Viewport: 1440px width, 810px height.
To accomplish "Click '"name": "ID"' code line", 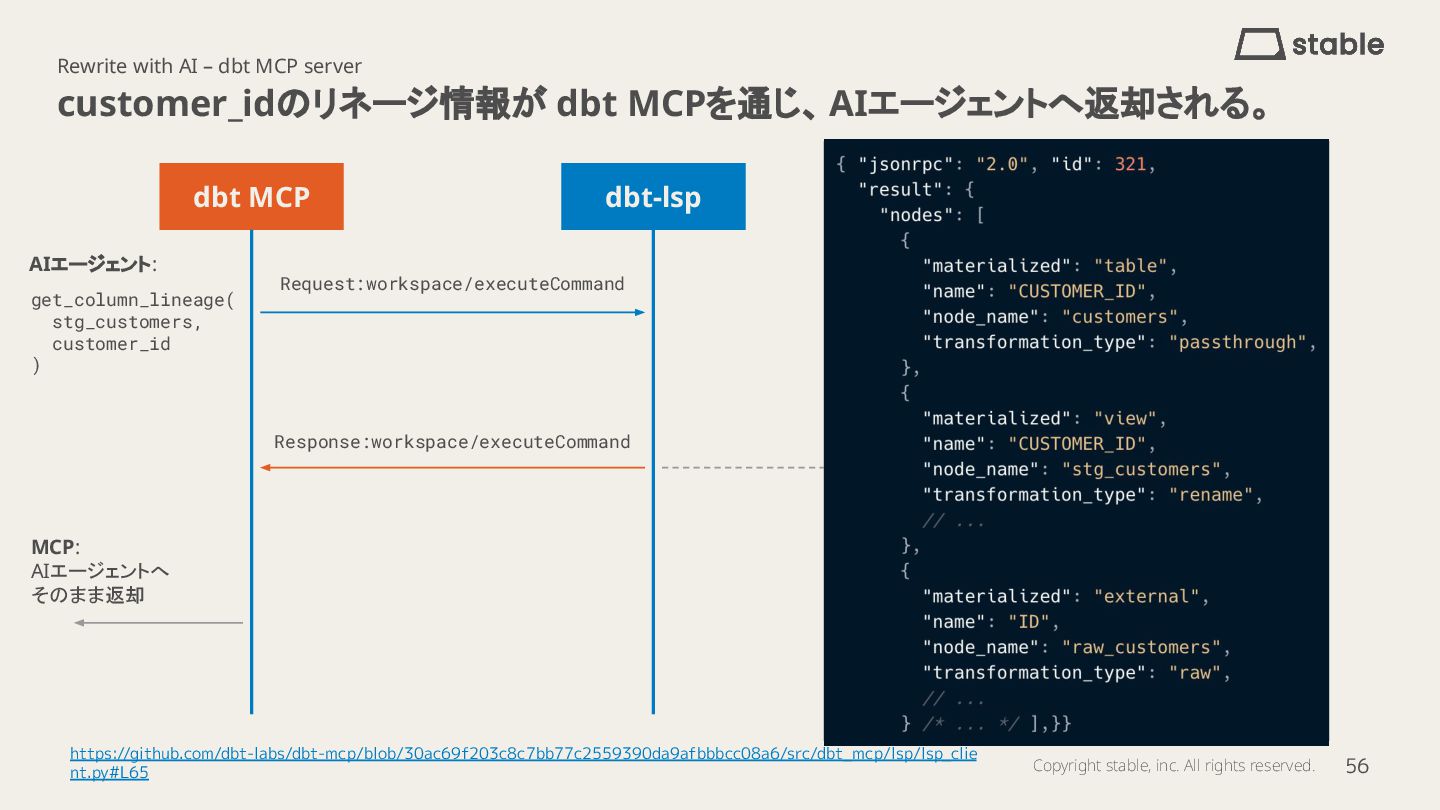I will coord(990,622).
